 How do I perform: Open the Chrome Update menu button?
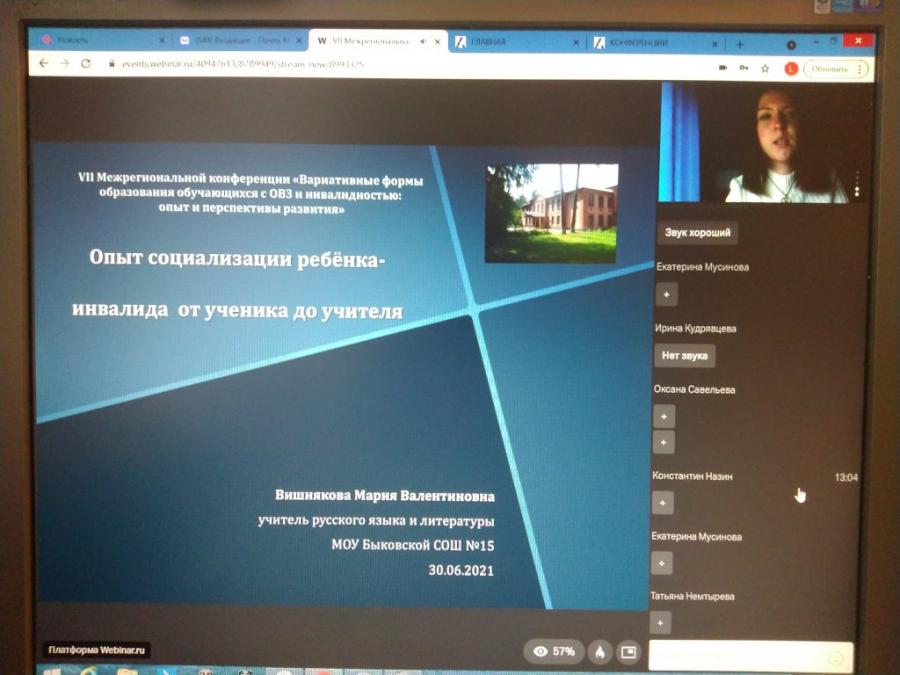pyautogui.click(x=836, y=69)
